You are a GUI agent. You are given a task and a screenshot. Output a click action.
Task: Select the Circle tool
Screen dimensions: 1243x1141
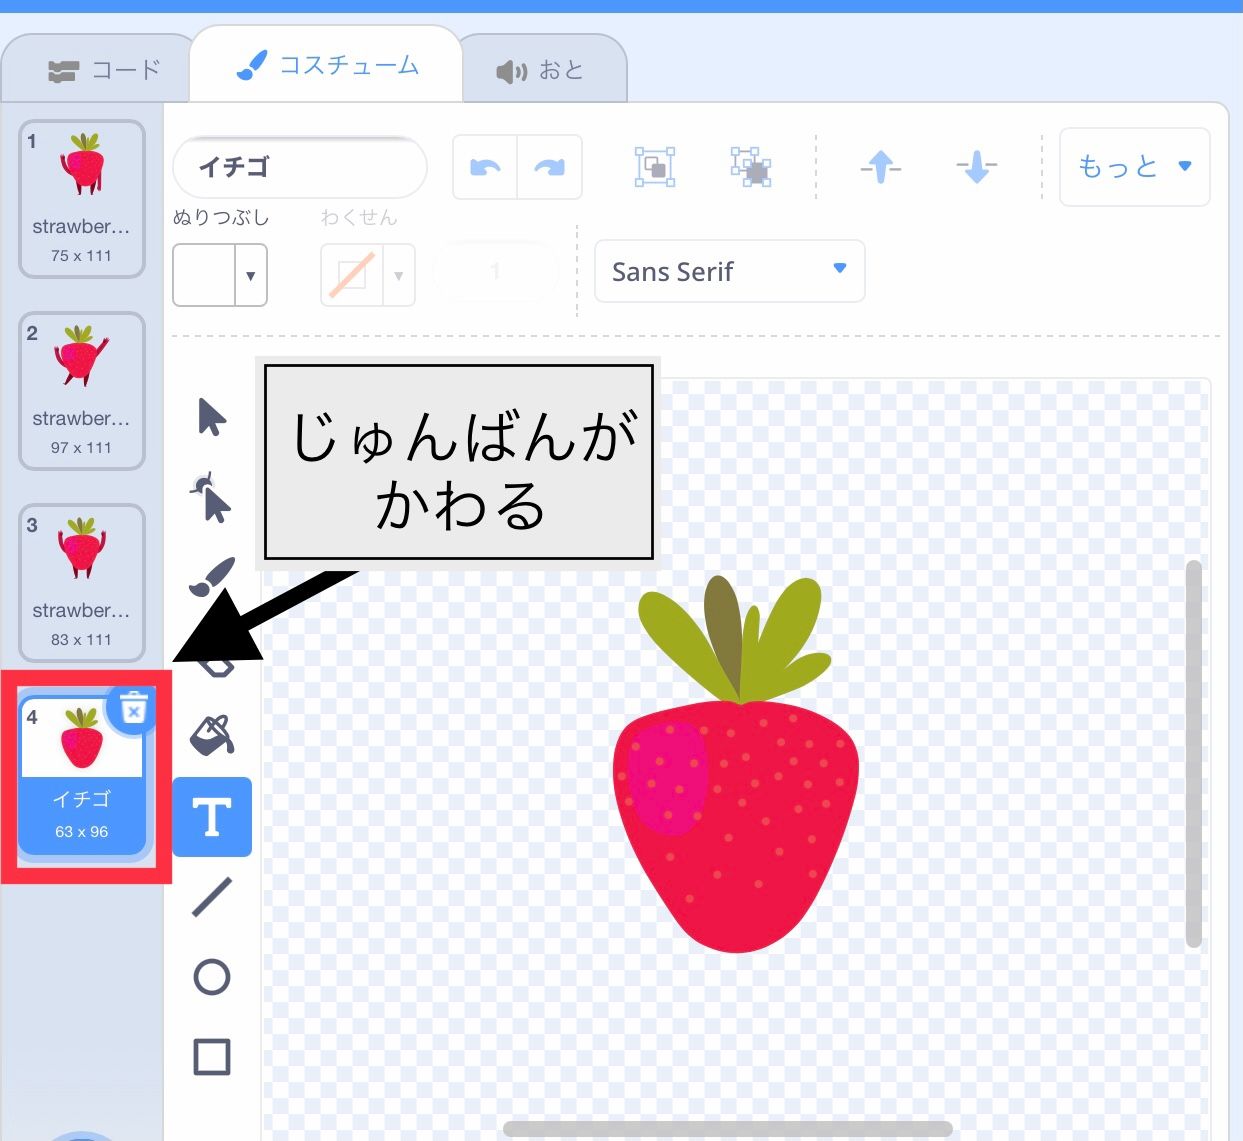pyautogui.click(x=212, y=978)
